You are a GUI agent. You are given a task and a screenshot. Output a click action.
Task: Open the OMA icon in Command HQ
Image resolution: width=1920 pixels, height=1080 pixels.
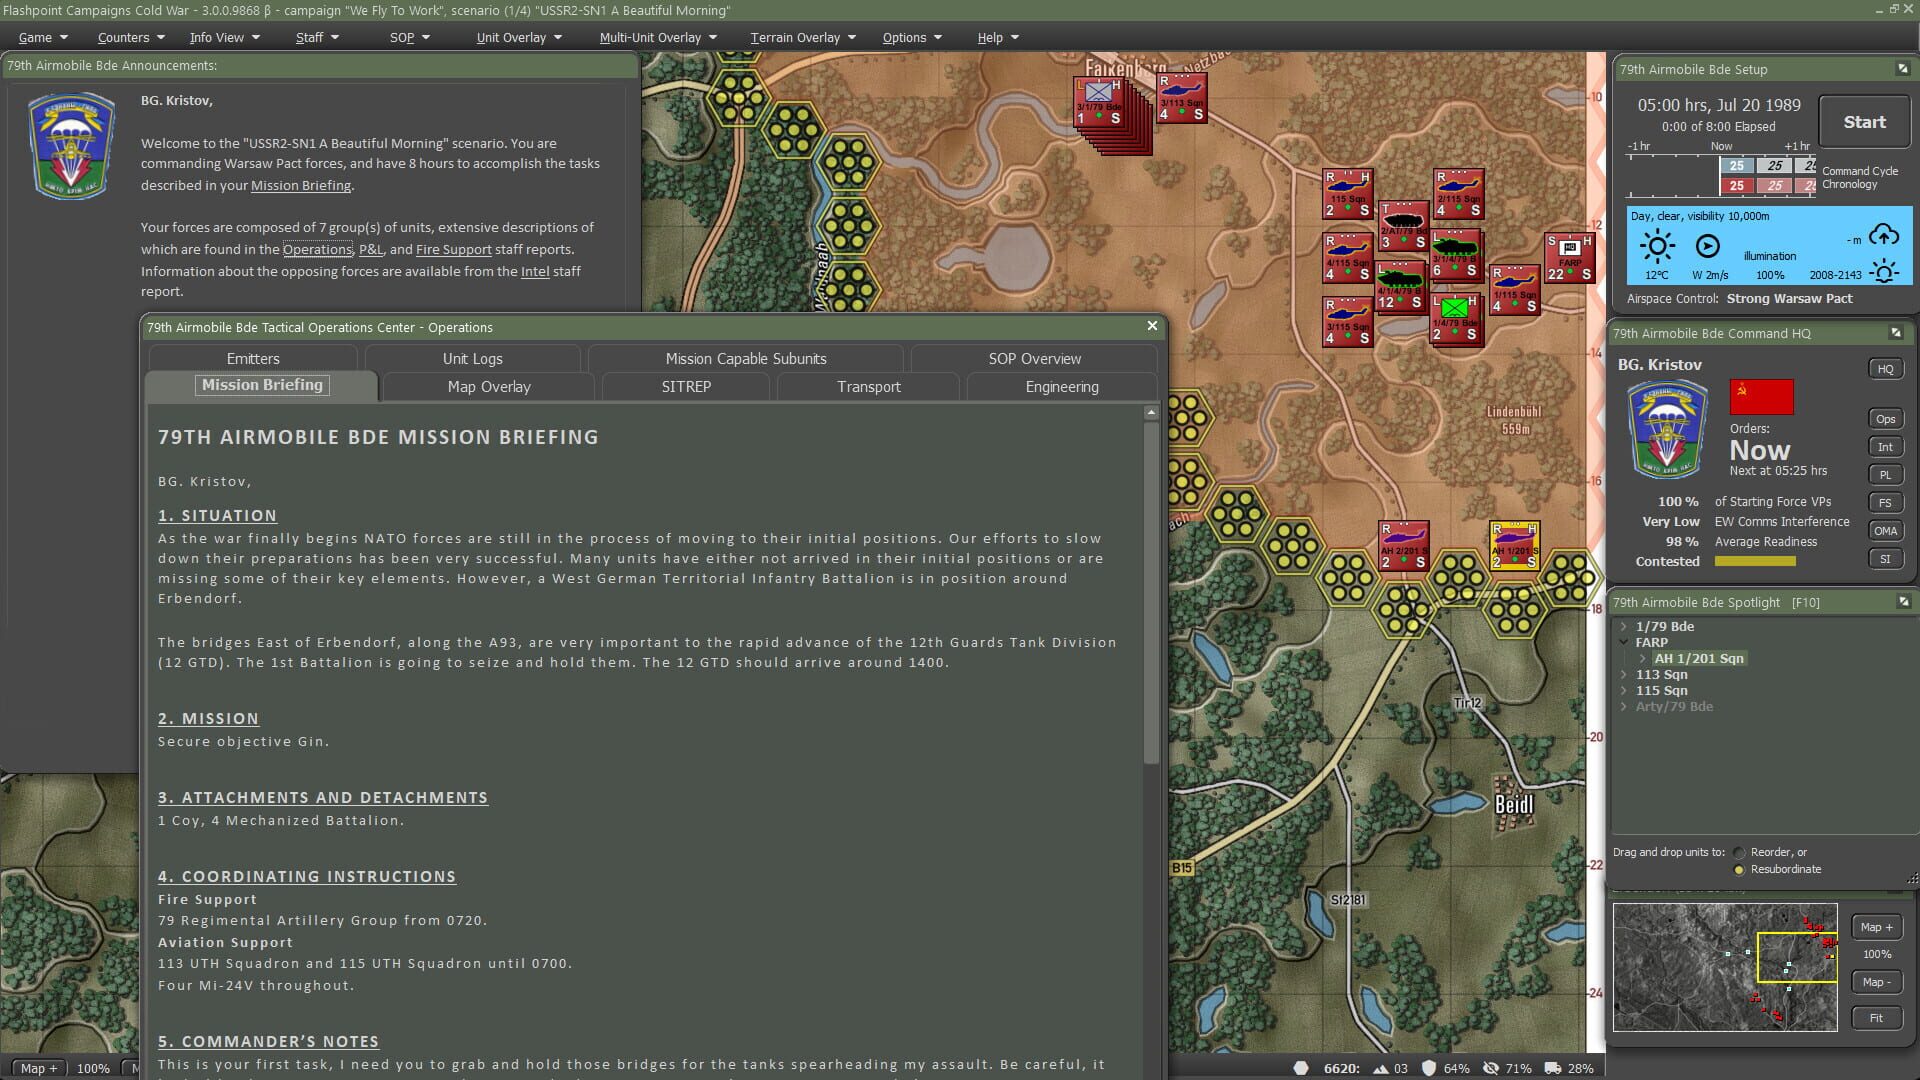(1886, 530)
